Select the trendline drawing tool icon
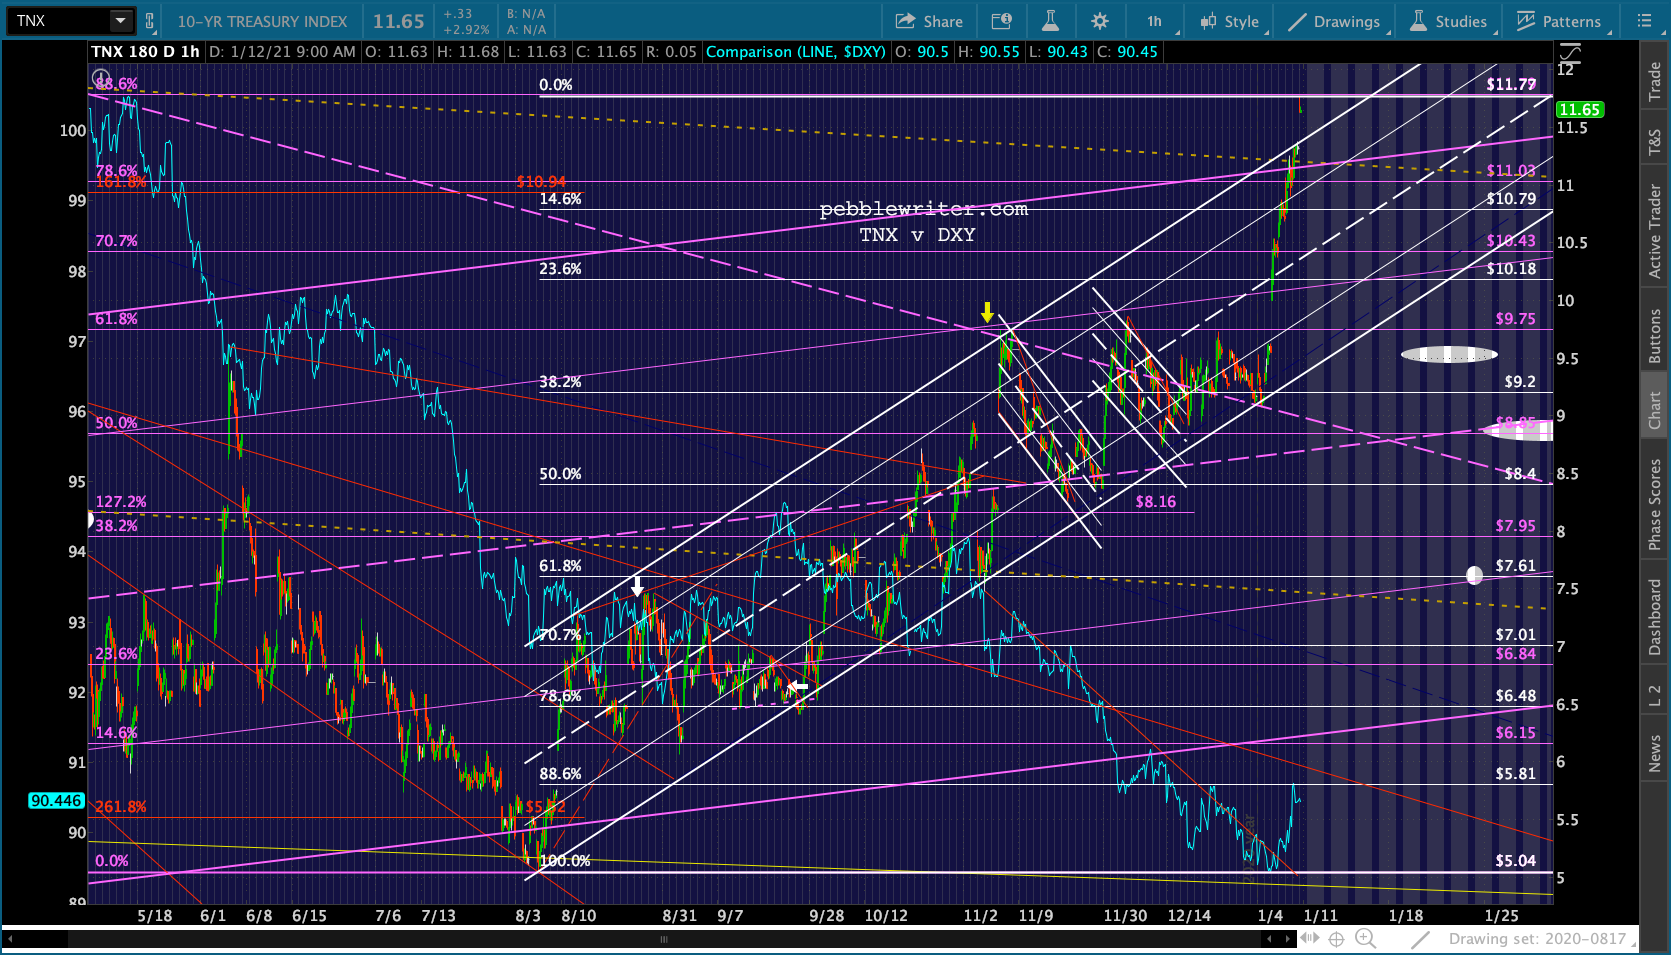The width and height of the screenshot is (1671, 955). tap(1420, 939)
